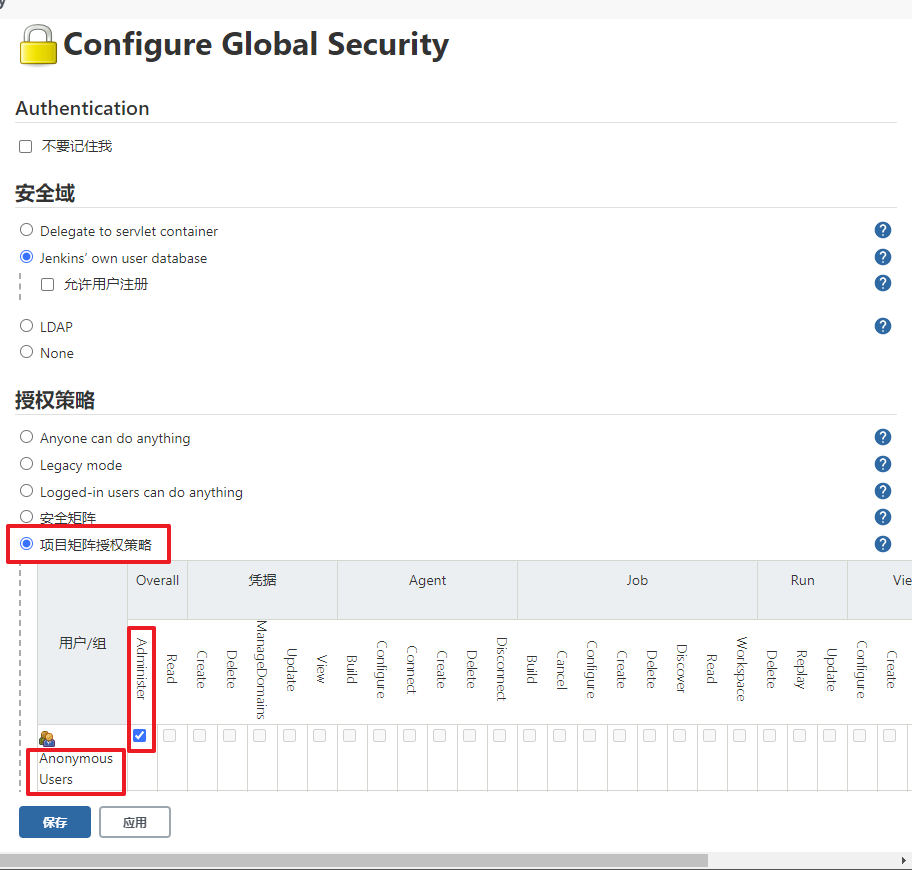Open help for Jenkins' own user database

pyautogui.click(x=882, y=257)
